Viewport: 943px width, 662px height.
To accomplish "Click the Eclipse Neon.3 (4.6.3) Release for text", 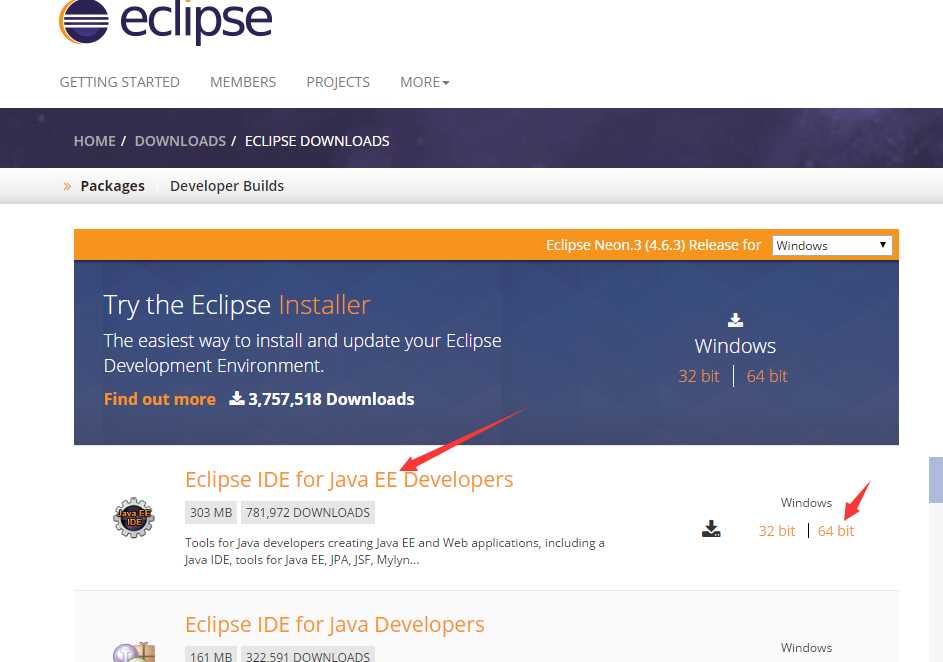I will (653, 245).
